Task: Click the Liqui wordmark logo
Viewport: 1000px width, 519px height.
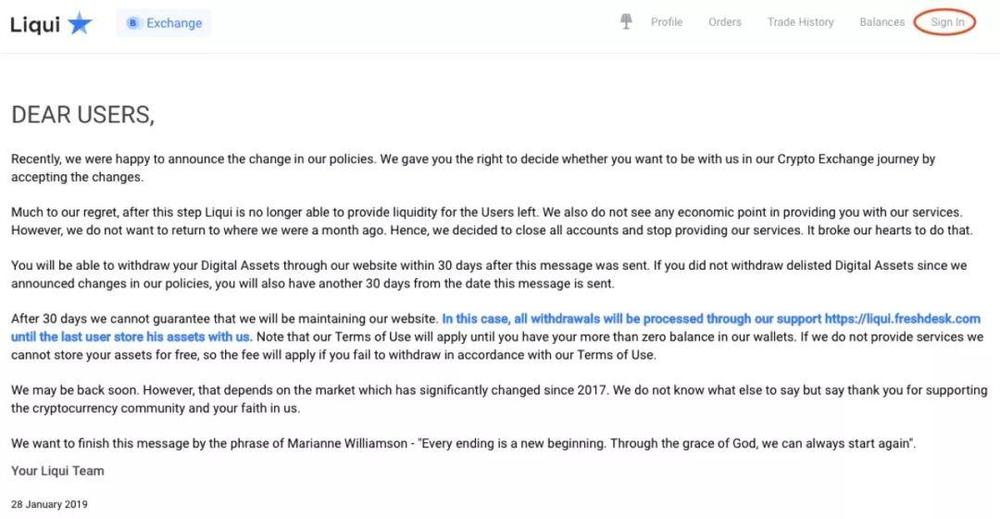Action: (x=35, y=24)
